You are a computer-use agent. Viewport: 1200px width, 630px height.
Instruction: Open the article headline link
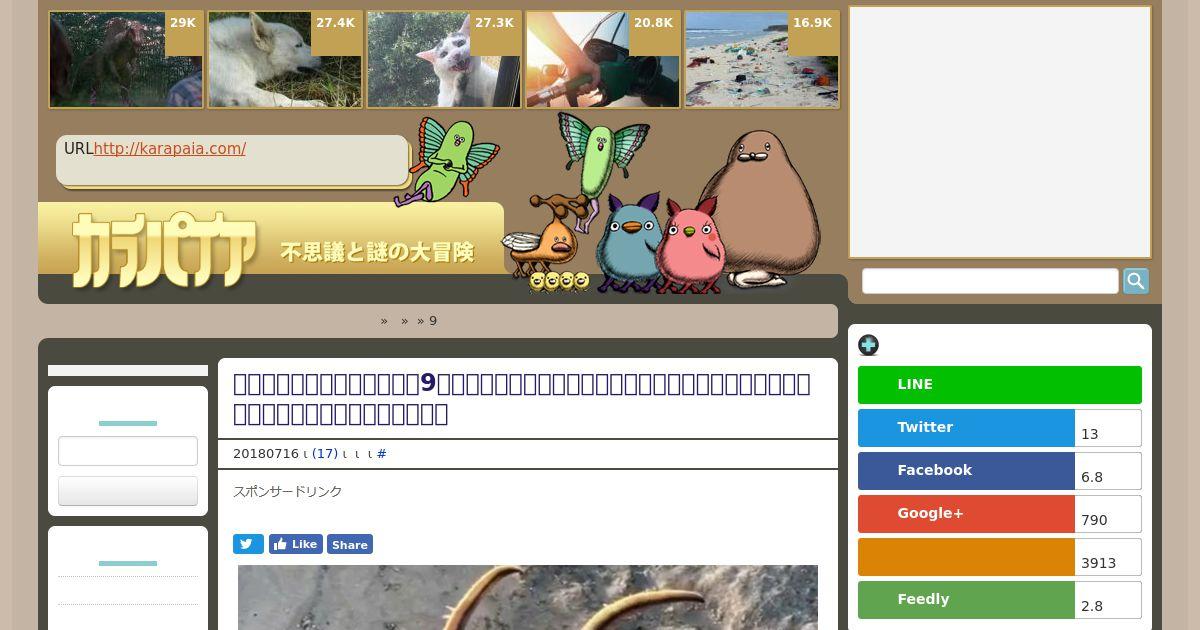click(x=522, y=398)
